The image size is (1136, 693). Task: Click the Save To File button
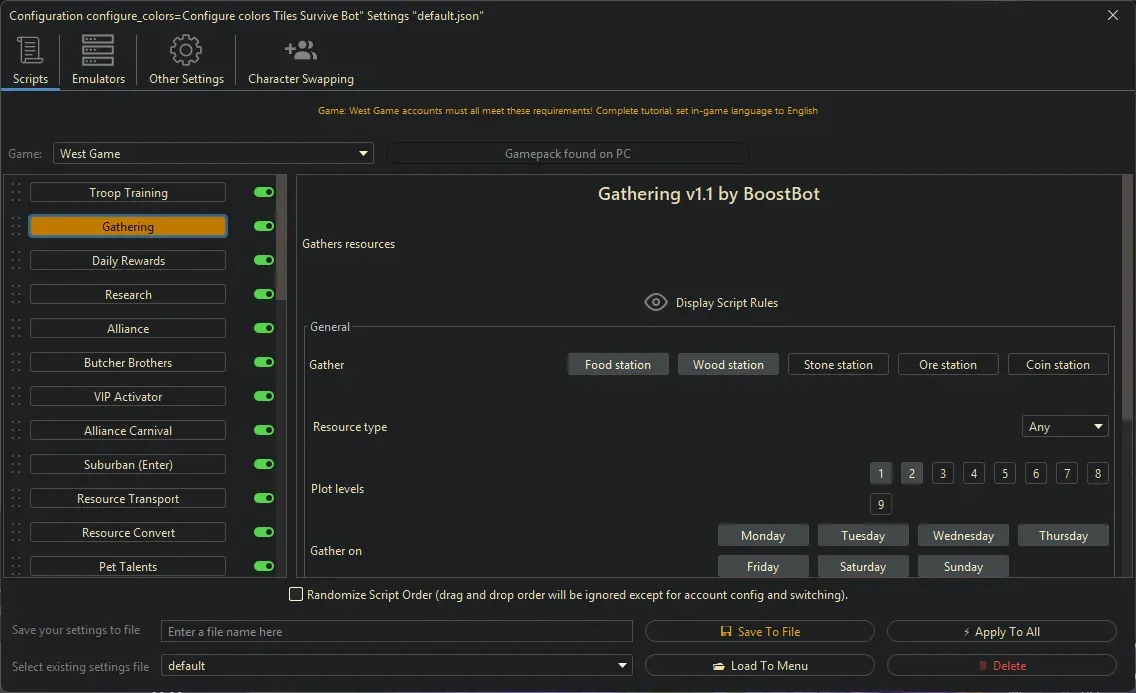click(x=760, y=632)
